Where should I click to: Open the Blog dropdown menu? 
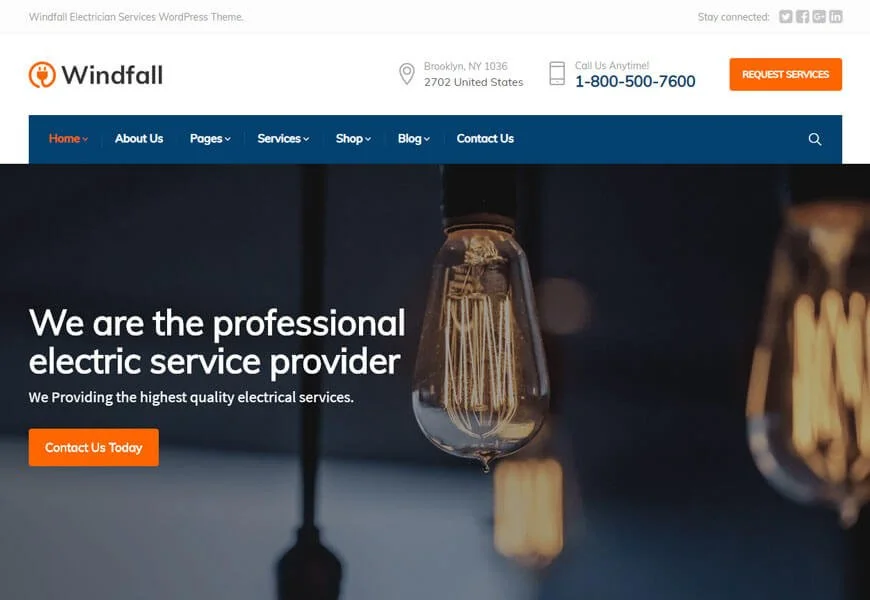413,139
